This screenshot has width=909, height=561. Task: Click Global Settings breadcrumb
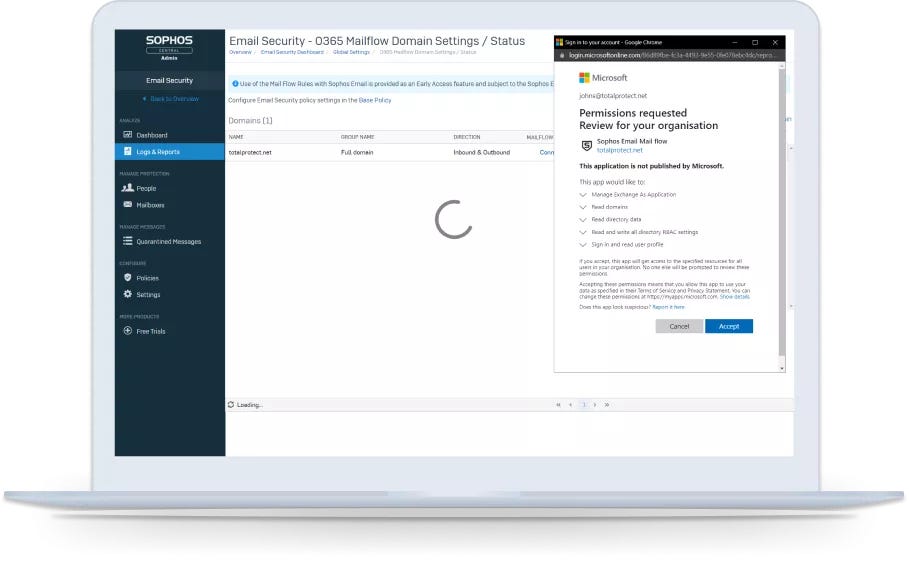[351, 52]
